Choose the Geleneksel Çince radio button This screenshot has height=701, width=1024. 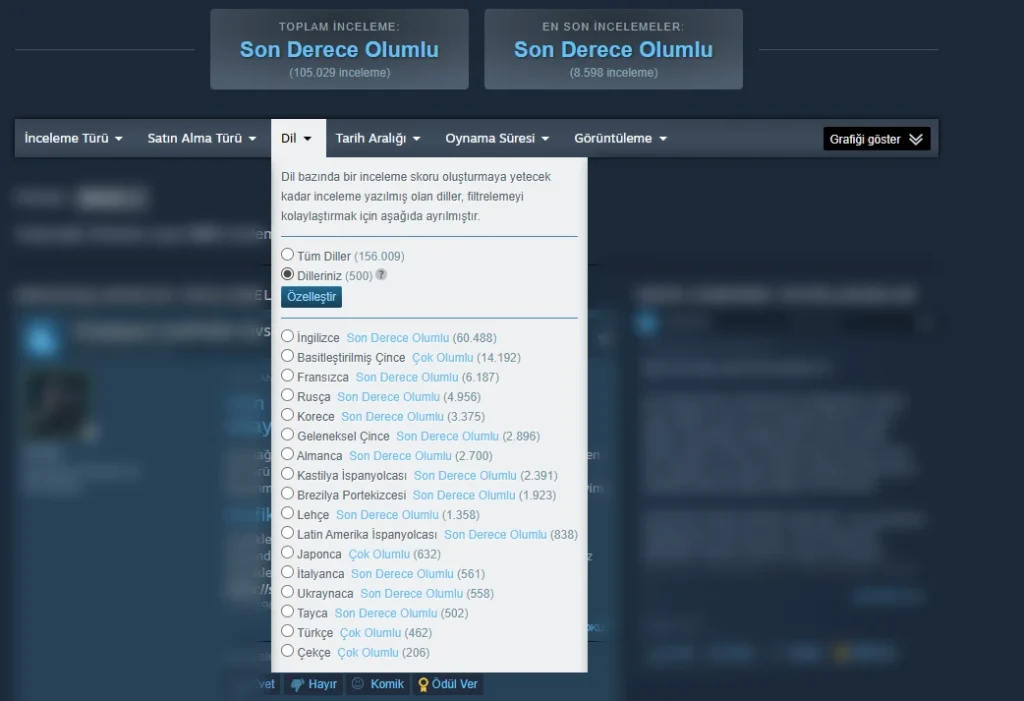pos(287,434)
